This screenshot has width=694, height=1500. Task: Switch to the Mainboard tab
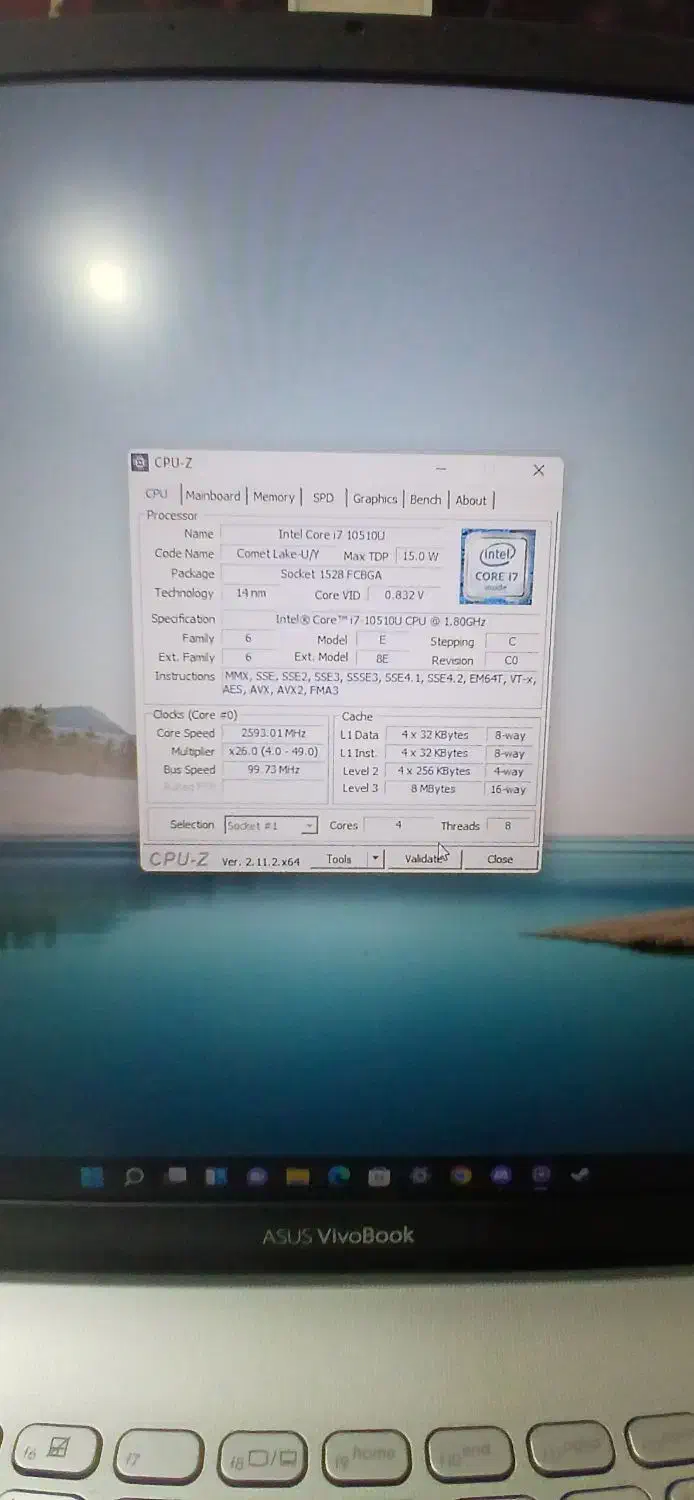[213, 496]
